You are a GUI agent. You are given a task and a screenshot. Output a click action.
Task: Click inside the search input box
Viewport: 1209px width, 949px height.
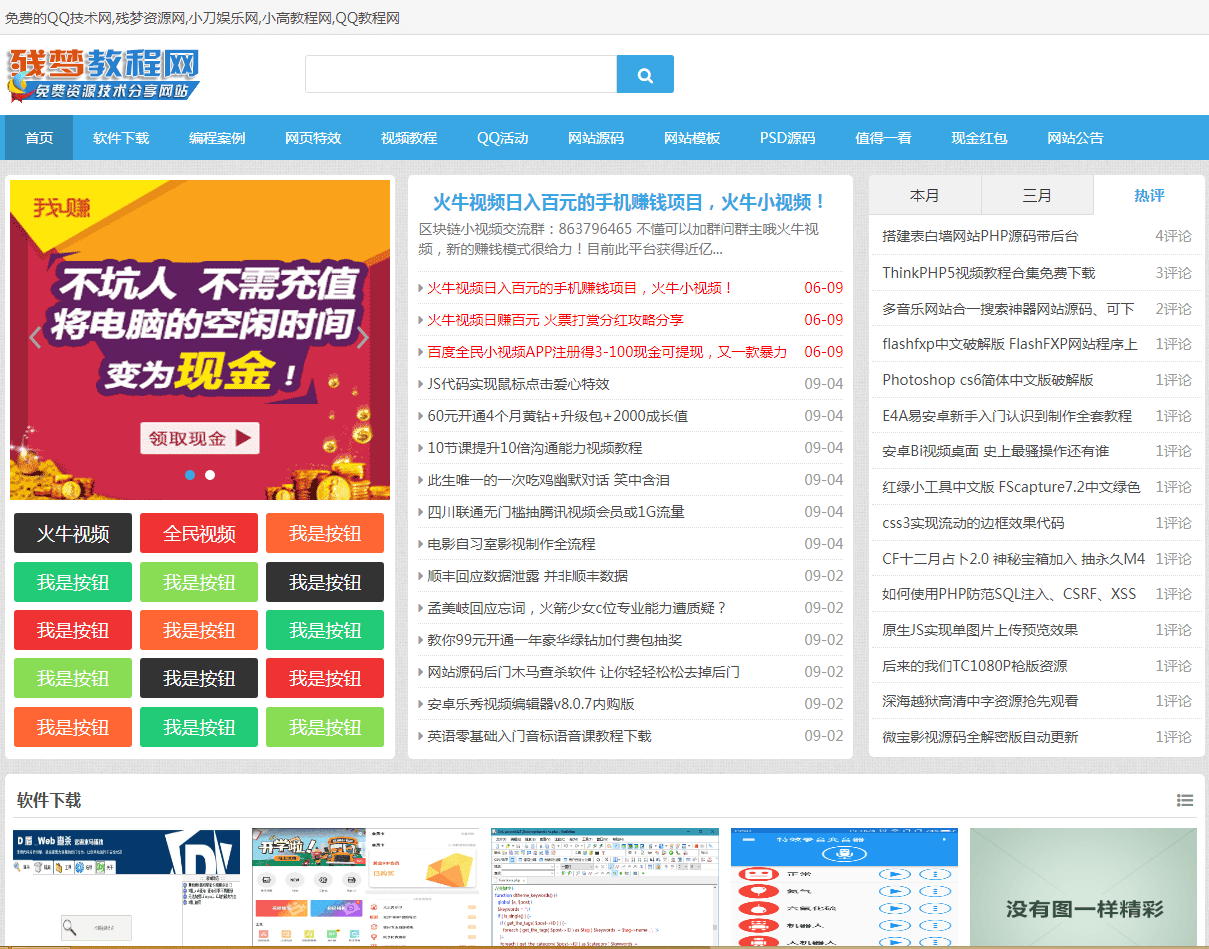[x=460, y=73]
